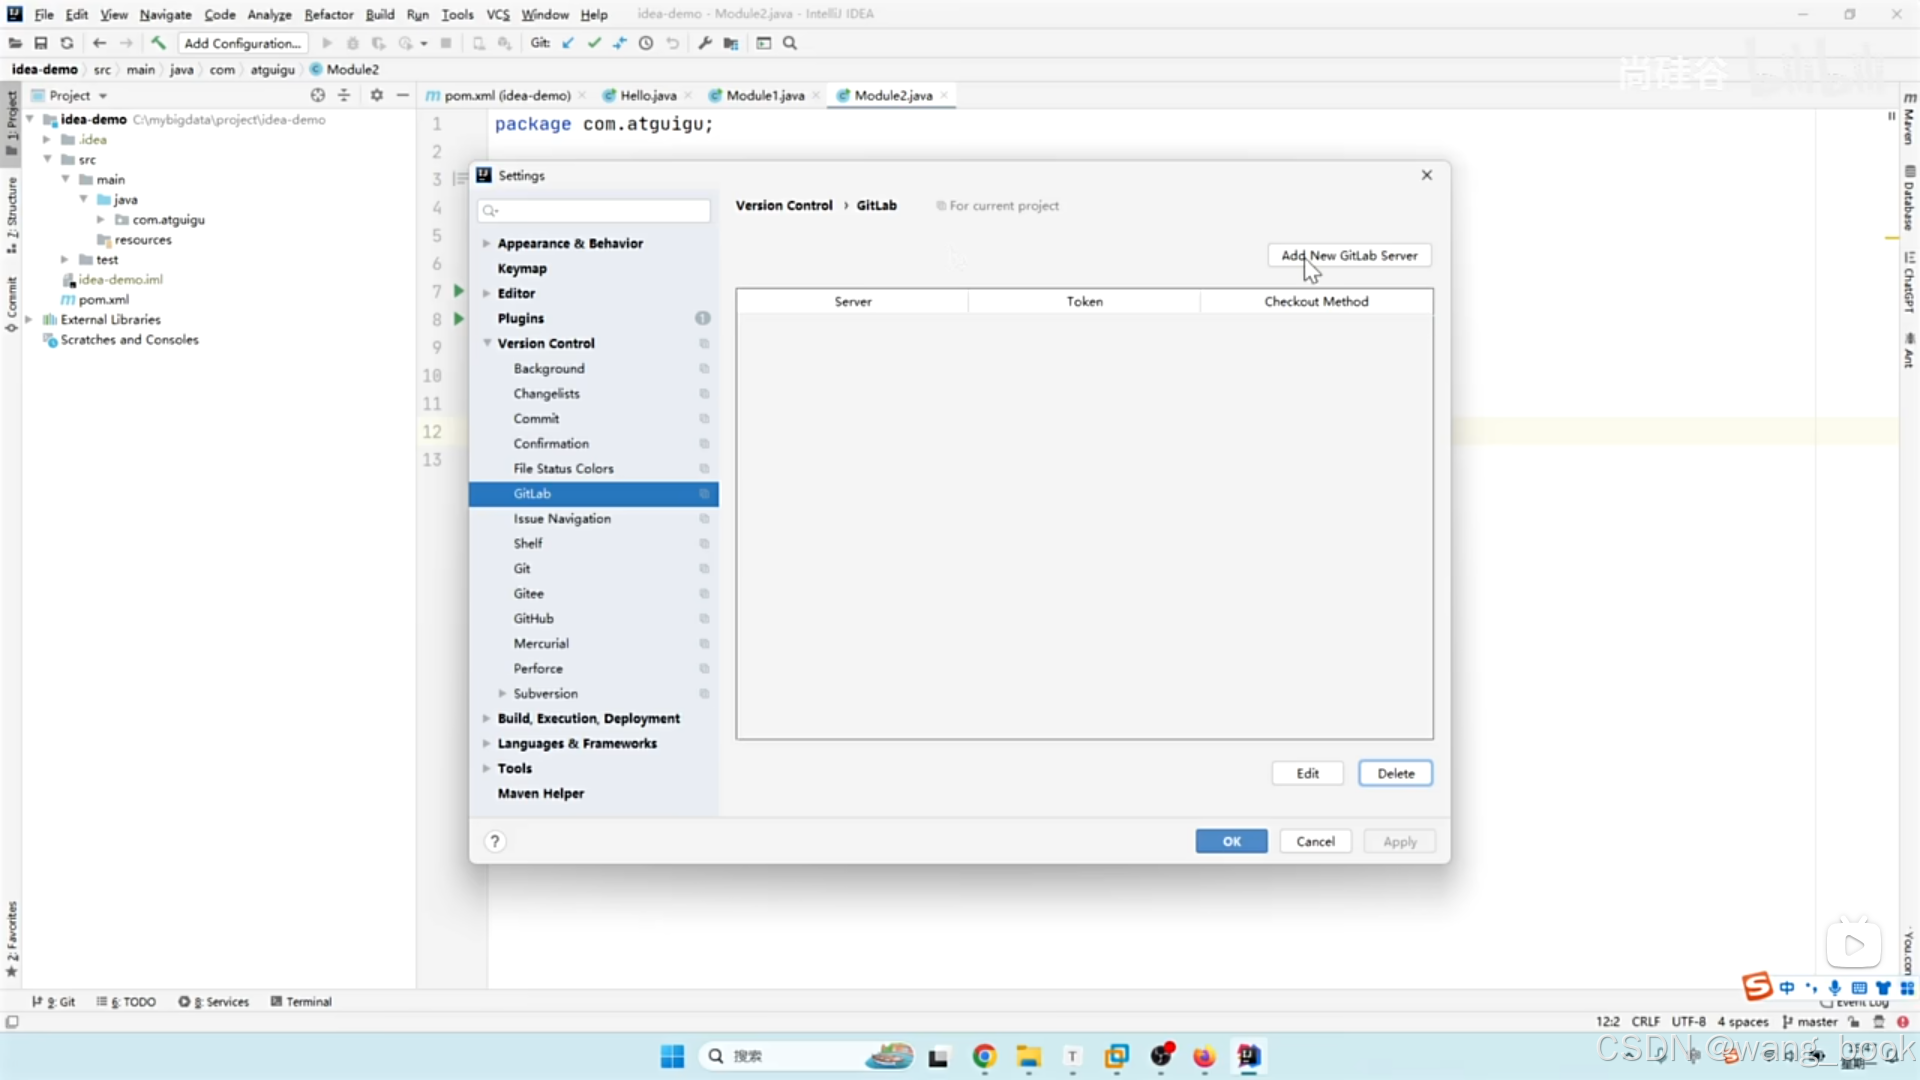Click Cancel in the Settings dialog
Viewport: 1920px width, 1080px height.
click(1315, 842)
